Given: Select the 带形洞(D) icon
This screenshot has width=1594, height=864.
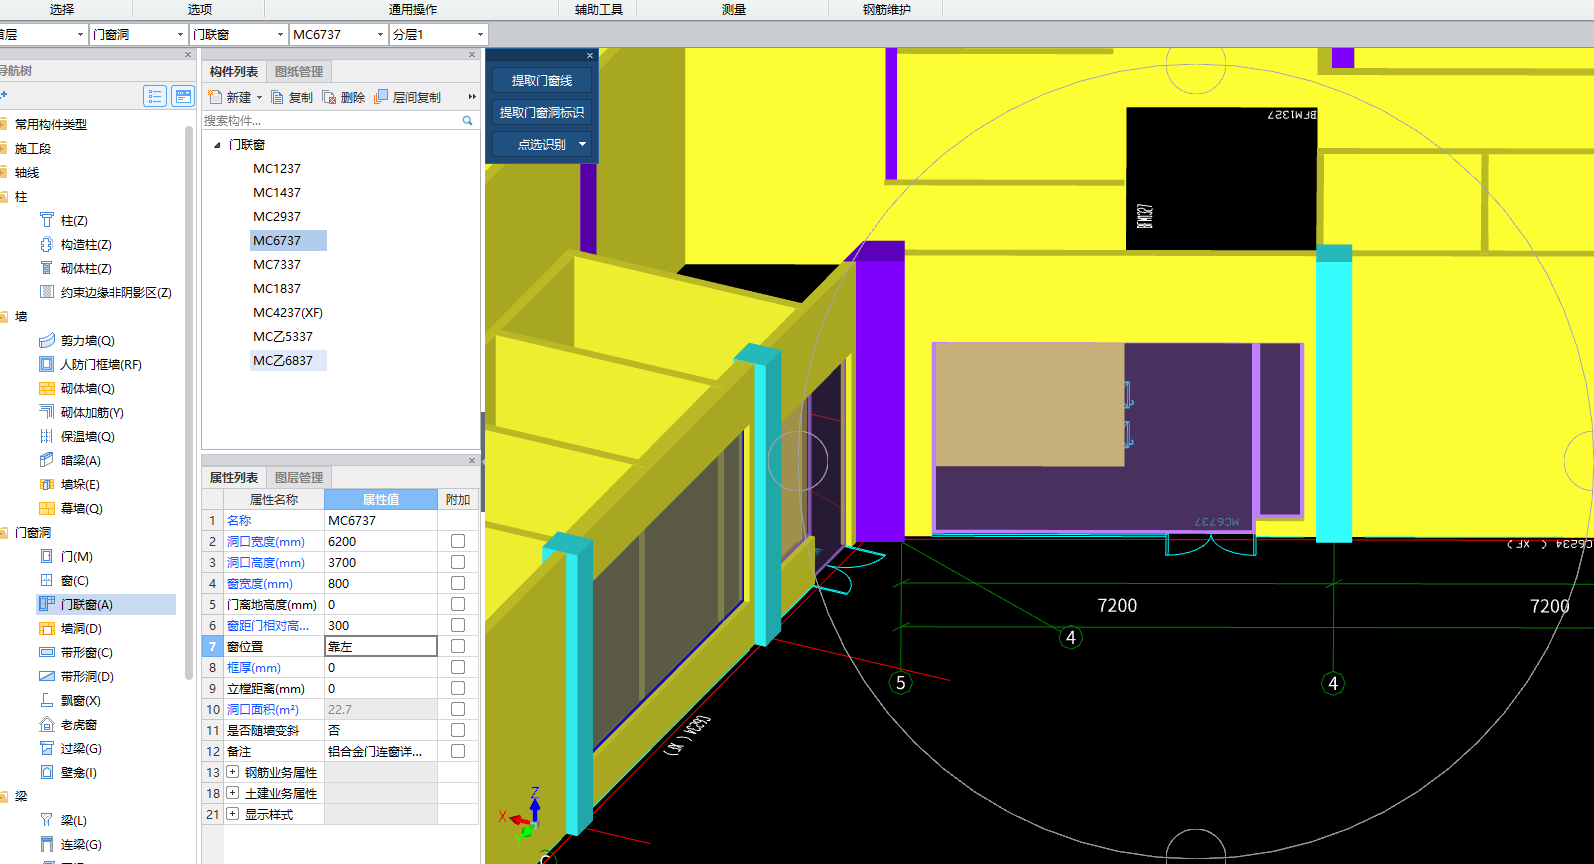Looking at the screenshot, I should pos(46,676).
